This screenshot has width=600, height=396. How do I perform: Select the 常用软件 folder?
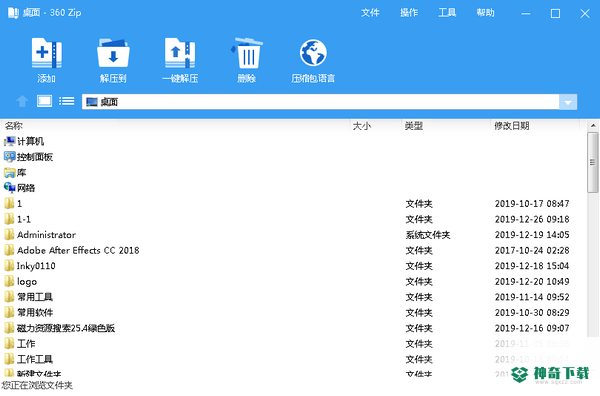pyautogui.click(x=35, y=313)
